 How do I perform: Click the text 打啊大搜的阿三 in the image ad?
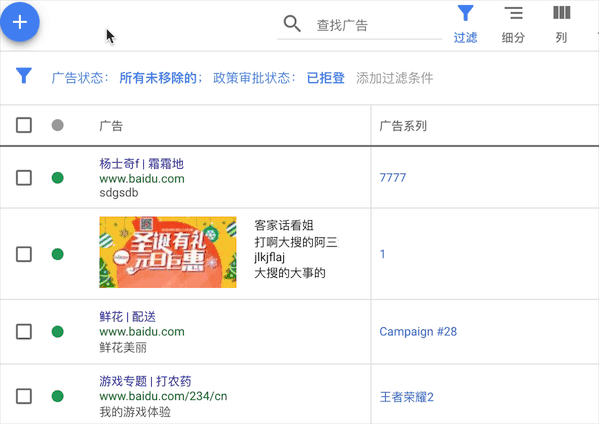pyautogui.click(x=296, y=242)
